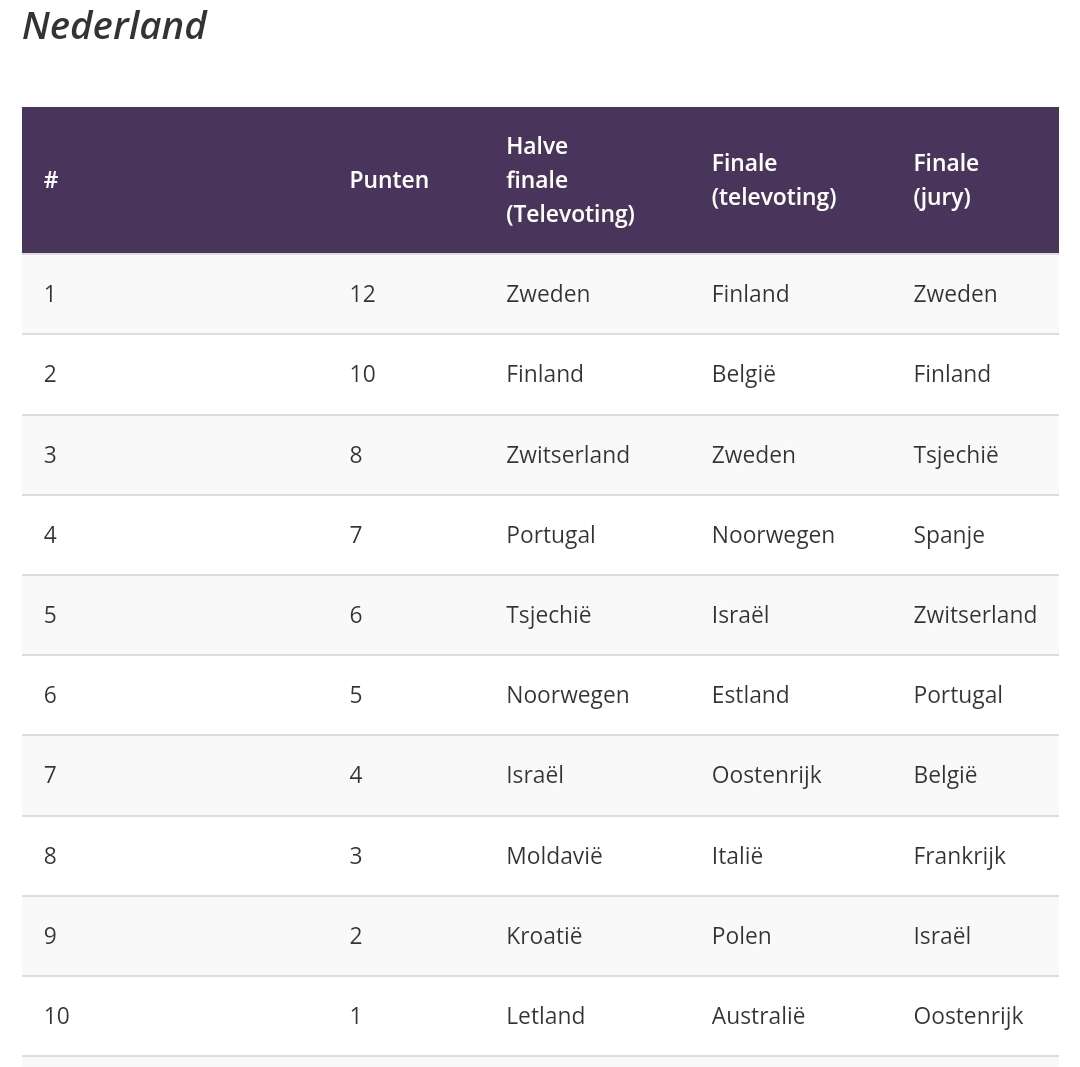Click the Halve finale (Televoting) header
The image size is (1080, 1067).
pyautogui.click(x=570, y=180)
